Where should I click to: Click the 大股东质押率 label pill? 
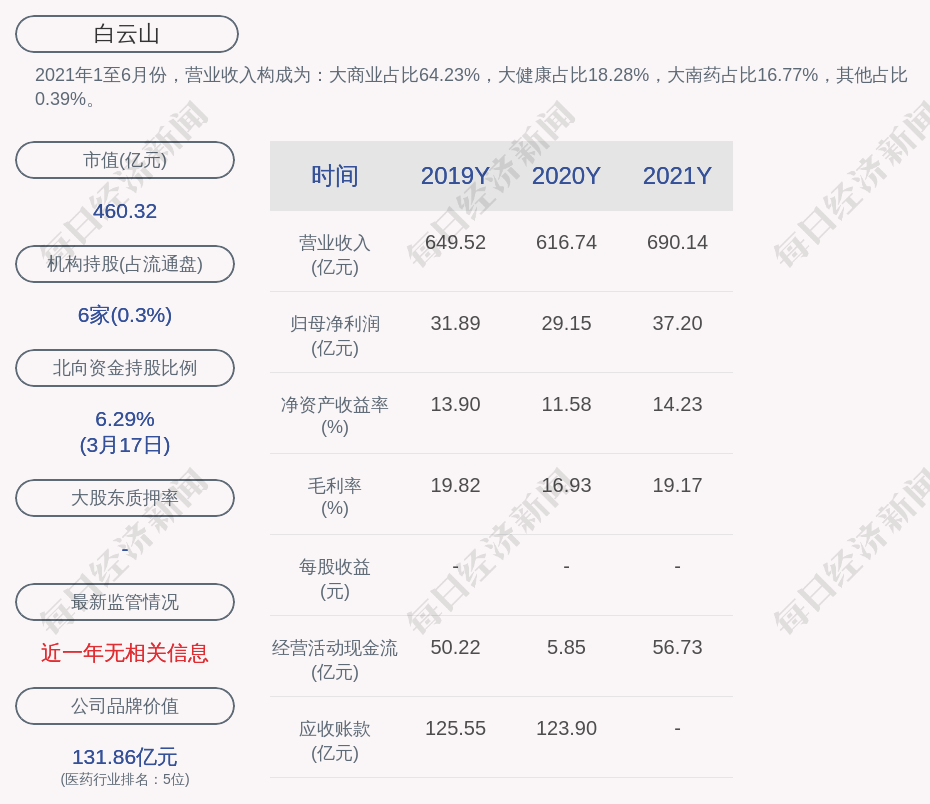tap(125, 498)
